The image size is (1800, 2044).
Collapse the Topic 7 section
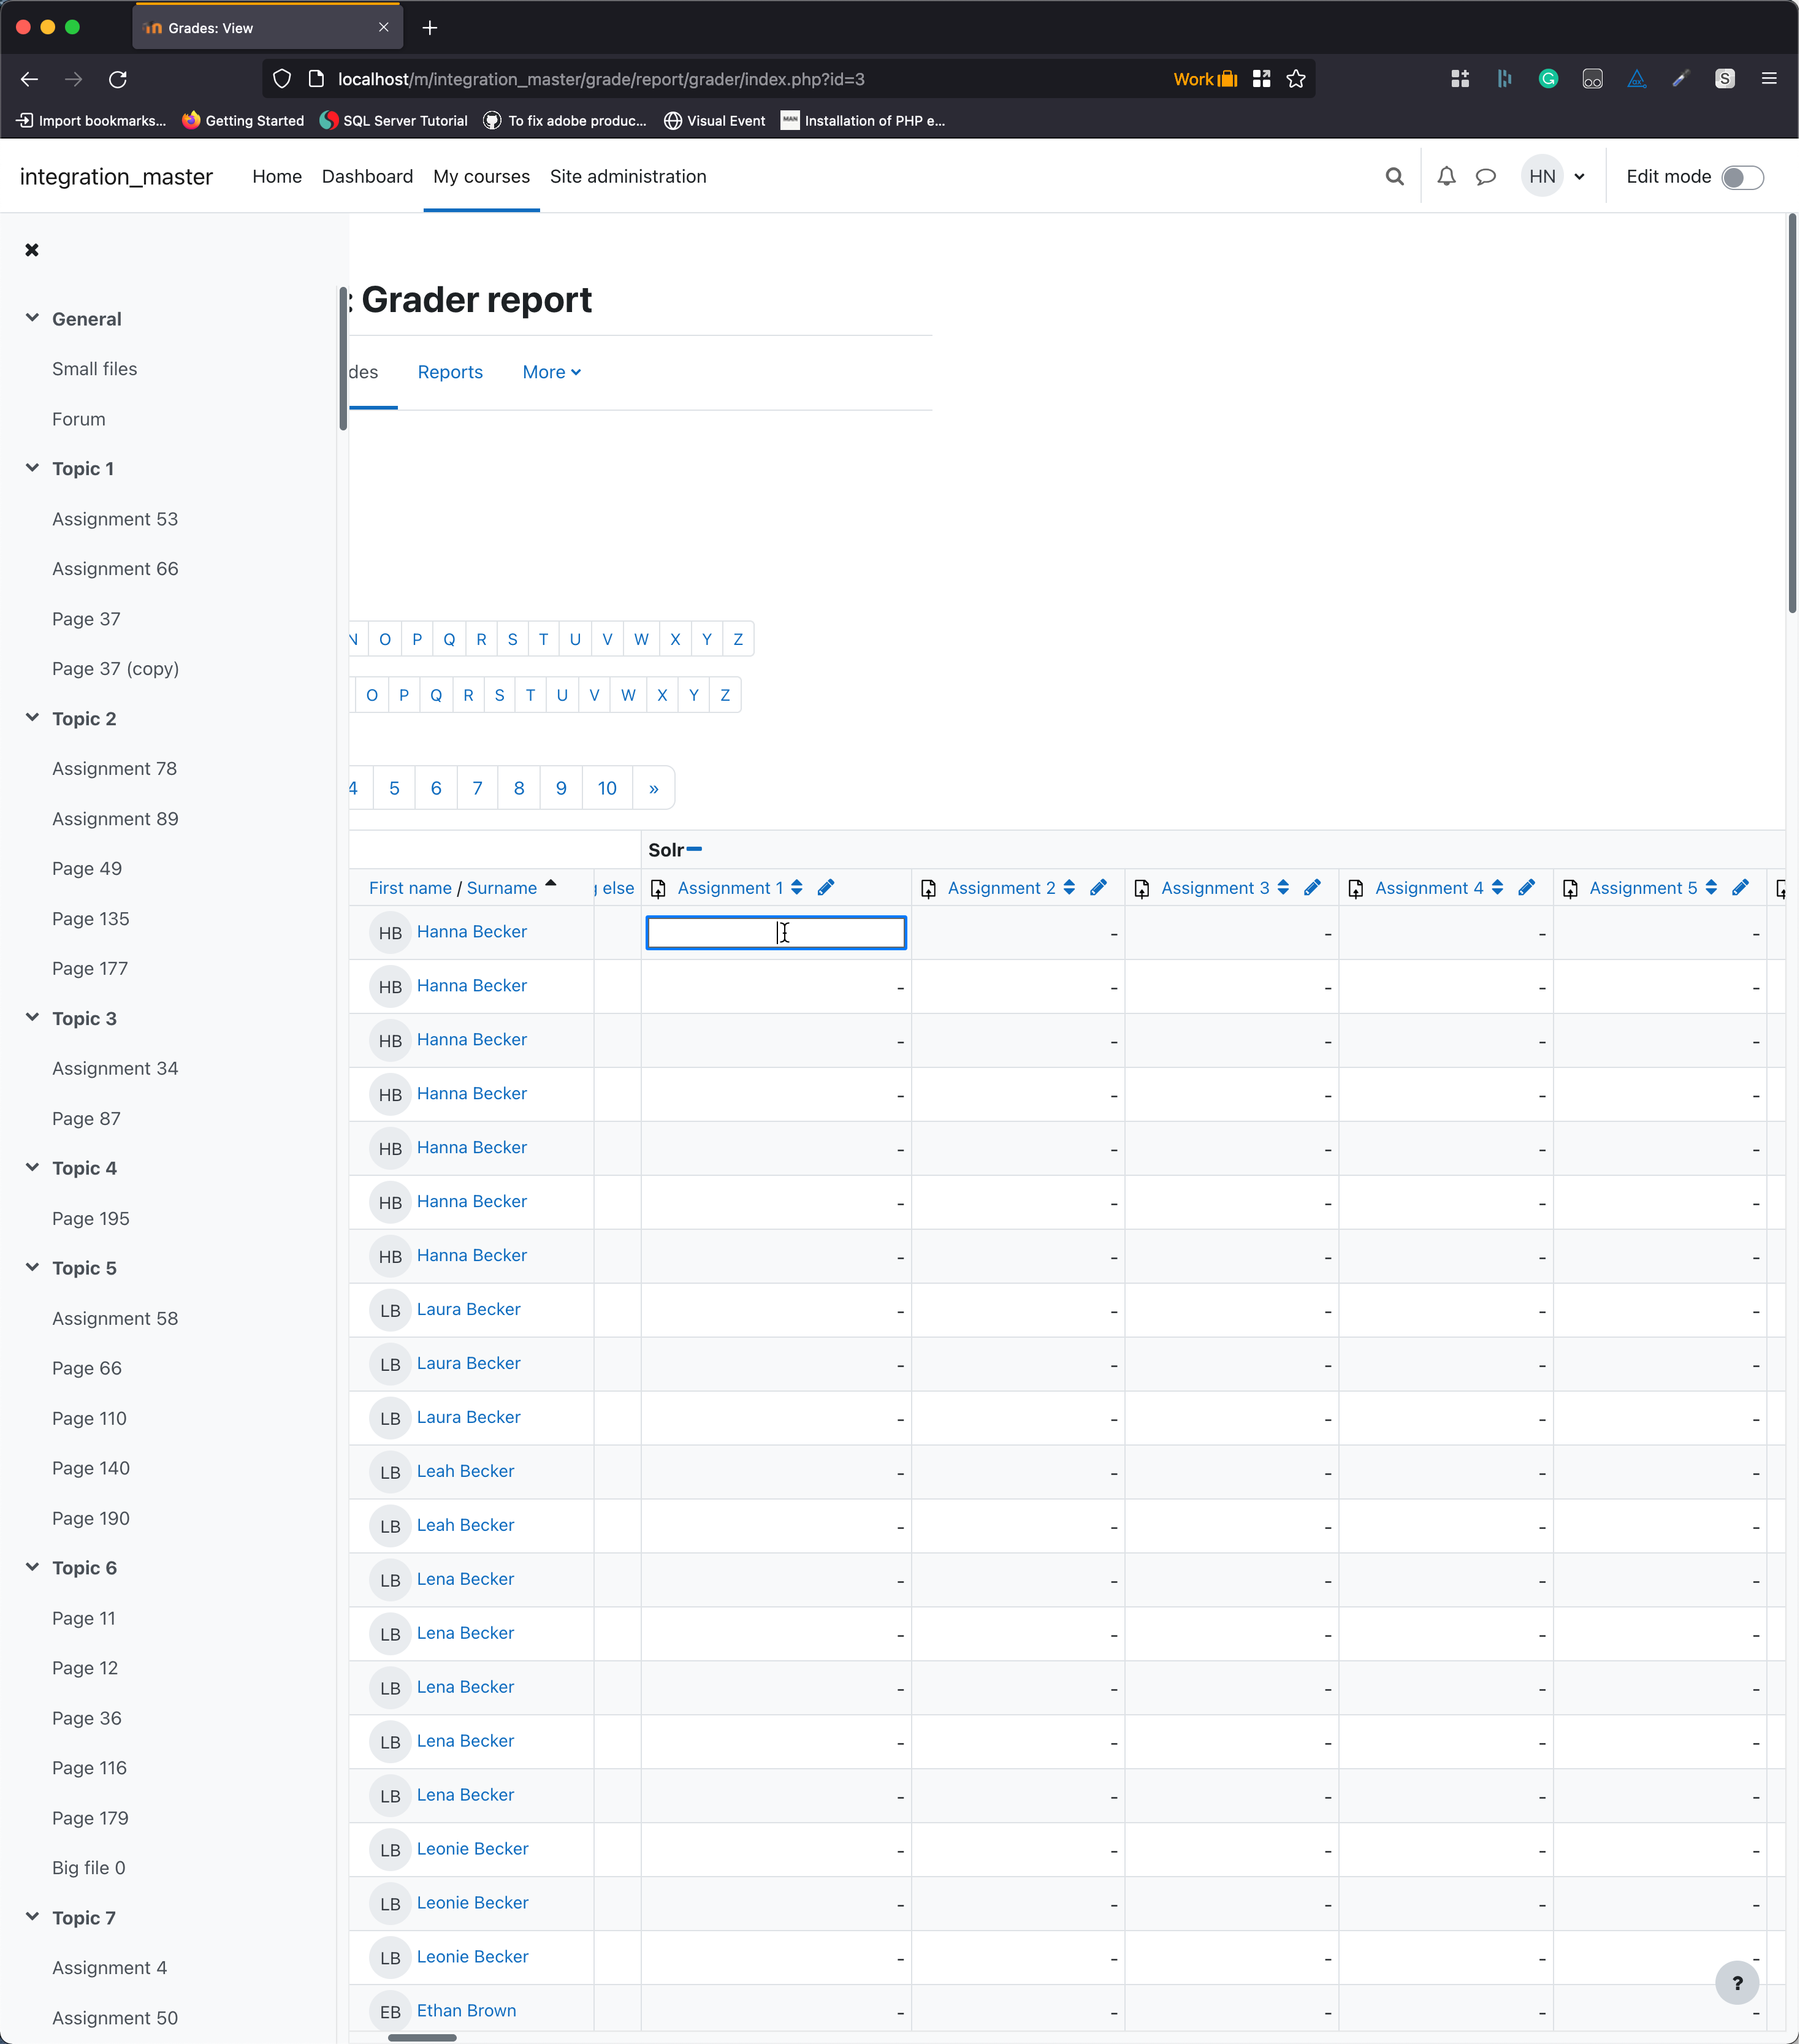click(32, 1917)
